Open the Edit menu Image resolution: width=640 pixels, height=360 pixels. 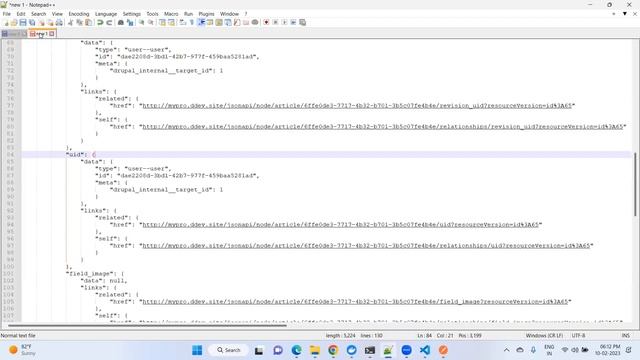(x=21, y=14)
